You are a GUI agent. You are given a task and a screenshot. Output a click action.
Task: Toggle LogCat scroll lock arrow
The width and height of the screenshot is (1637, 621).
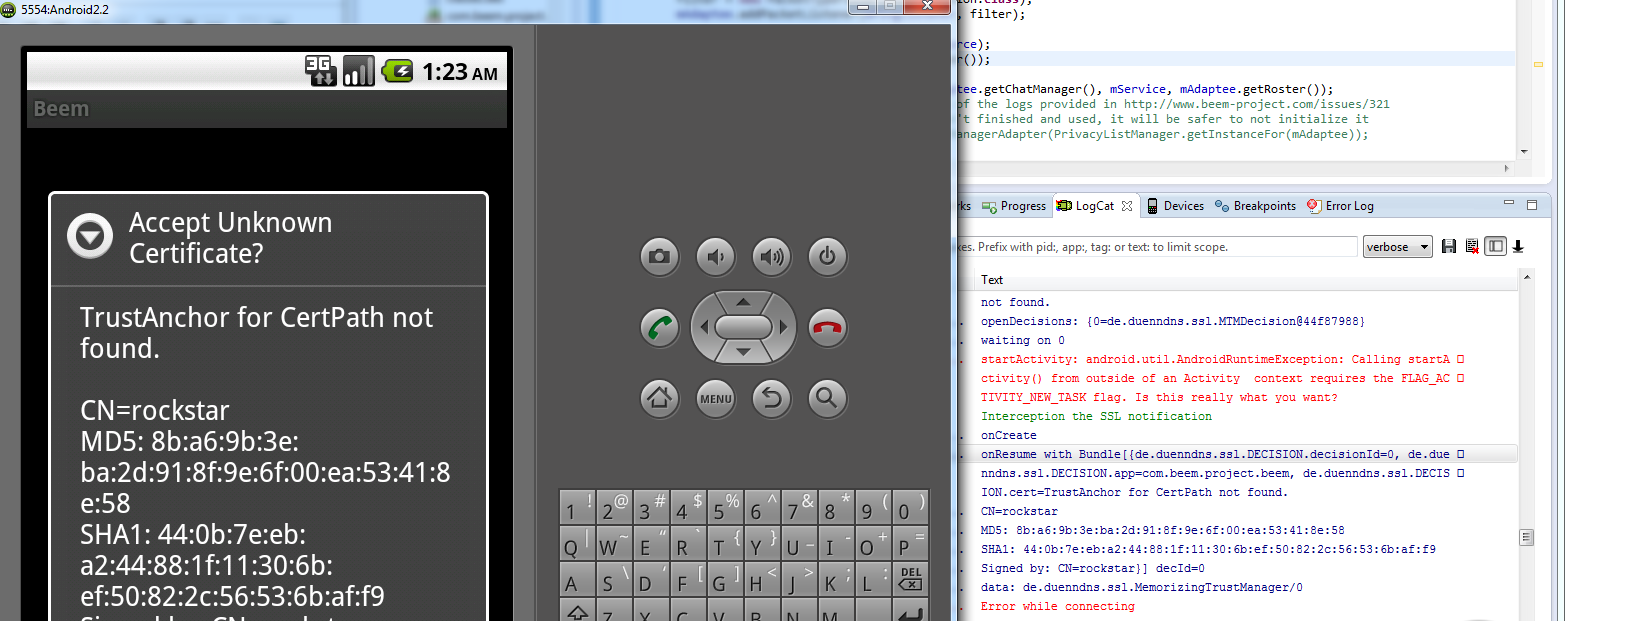pos(1518,247)
